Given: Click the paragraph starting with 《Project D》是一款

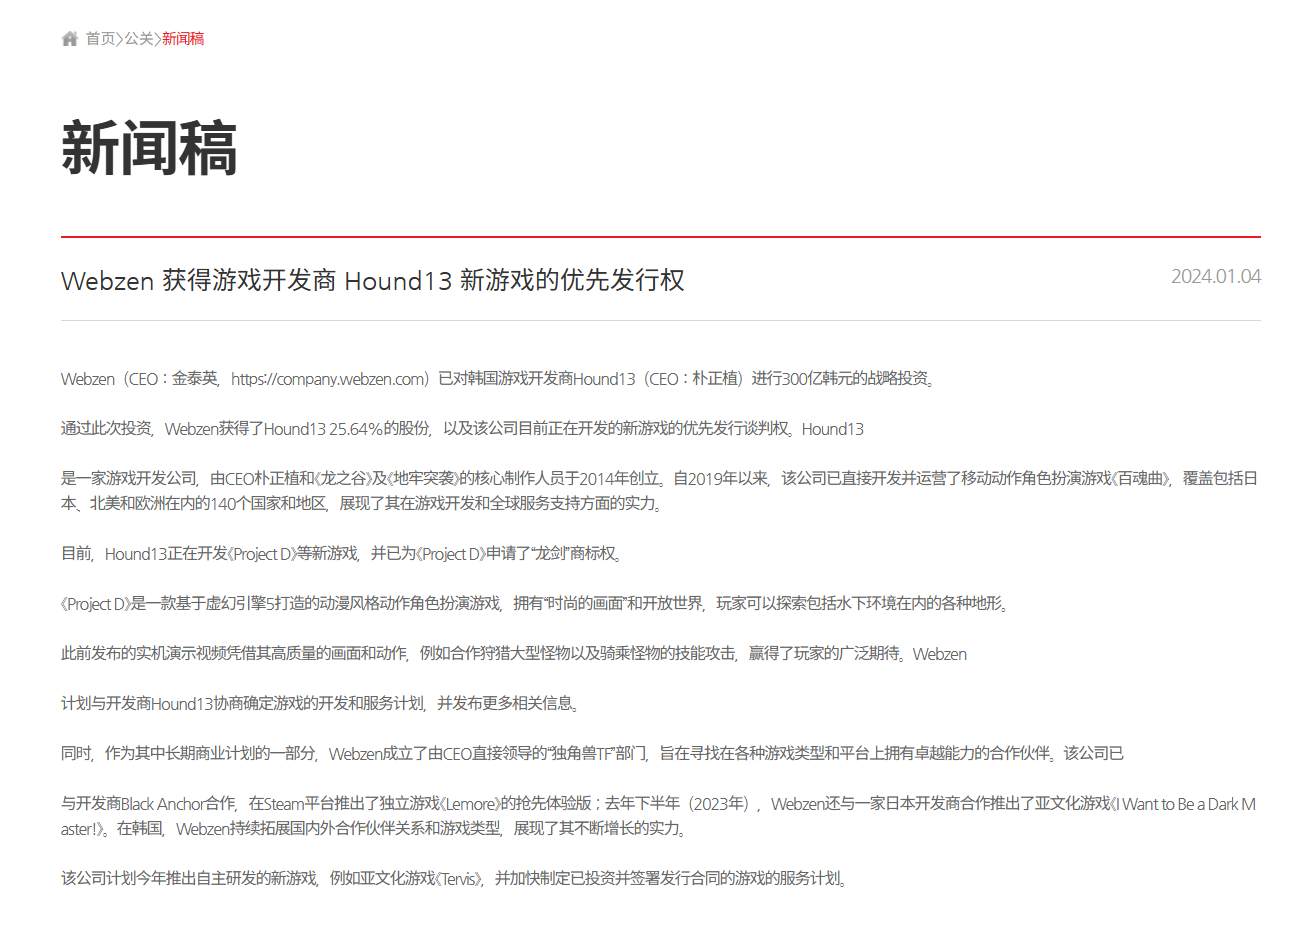Looking at the screenshot, I should point(537,604).
